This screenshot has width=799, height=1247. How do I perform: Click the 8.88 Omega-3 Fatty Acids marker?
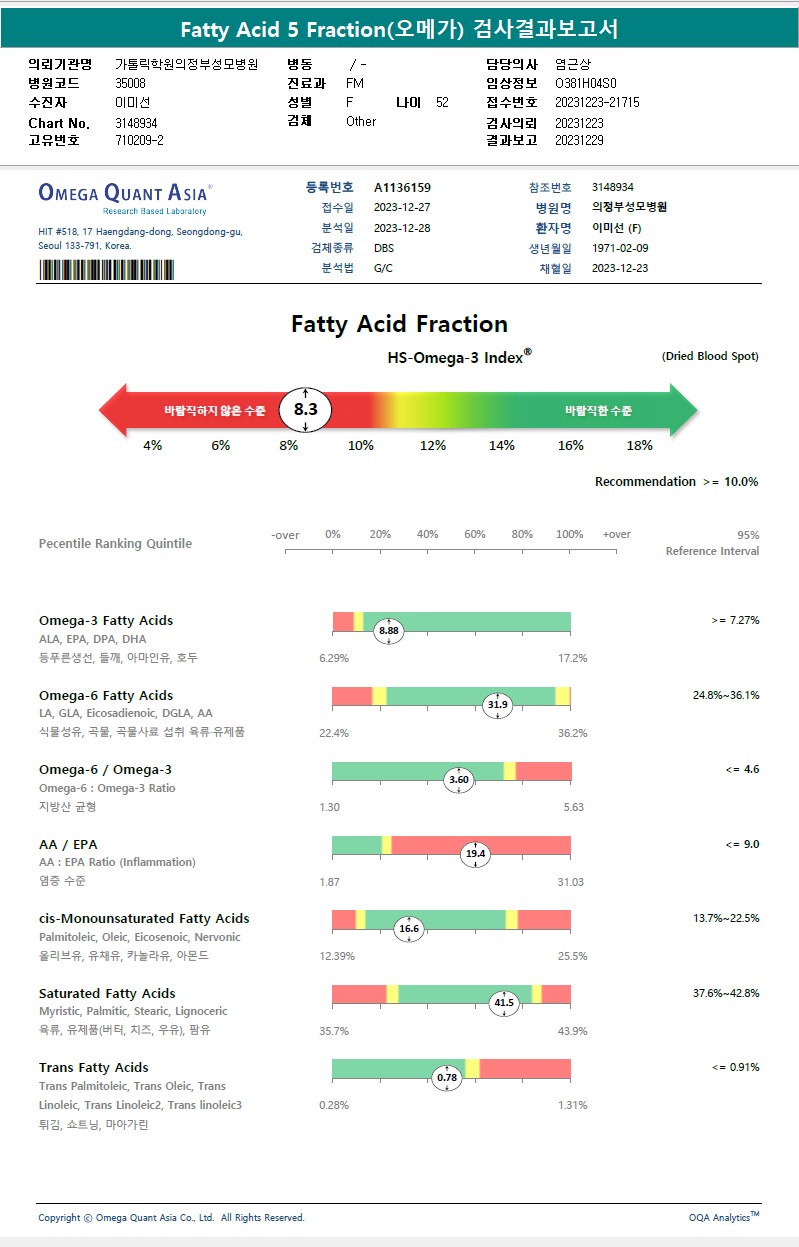388,631
